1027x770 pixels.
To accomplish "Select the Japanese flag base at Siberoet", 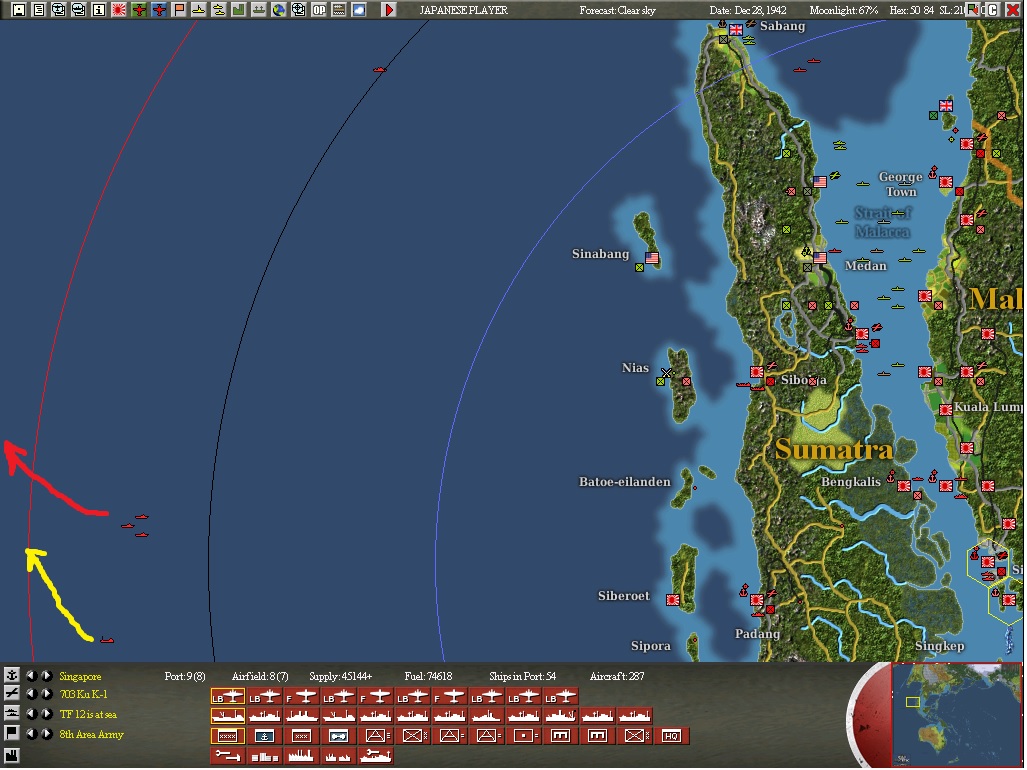I will [673, 600].
